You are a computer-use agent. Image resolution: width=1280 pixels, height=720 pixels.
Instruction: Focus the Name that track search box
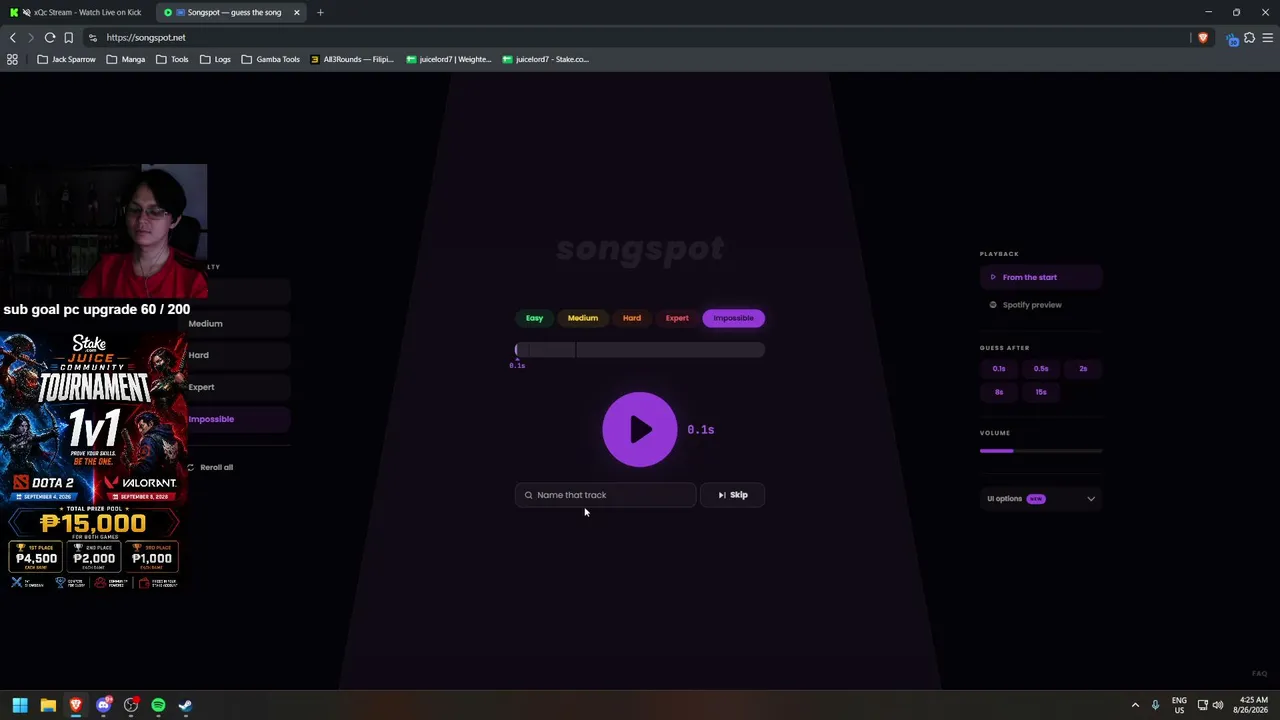tap(606, 495)
